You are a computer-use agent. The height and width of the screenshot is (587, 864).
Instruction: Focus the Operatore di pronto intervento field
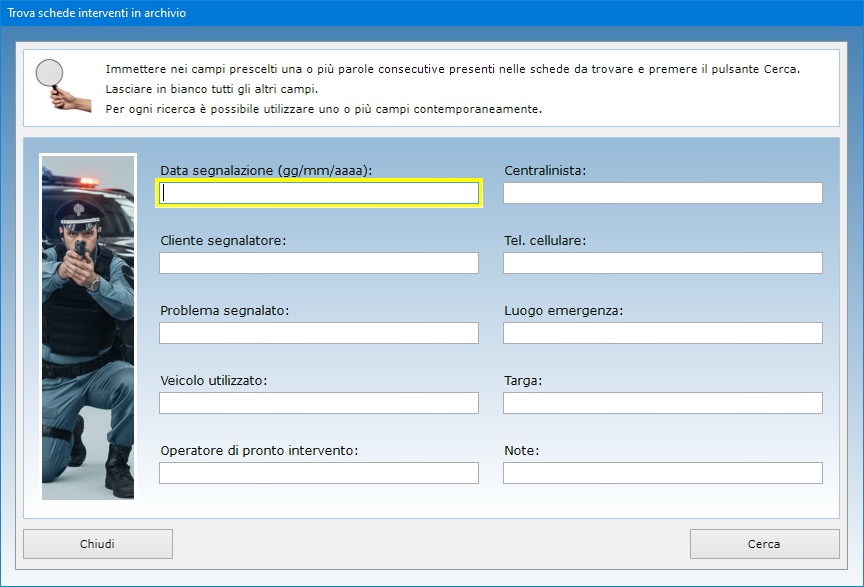click(319, 473)
